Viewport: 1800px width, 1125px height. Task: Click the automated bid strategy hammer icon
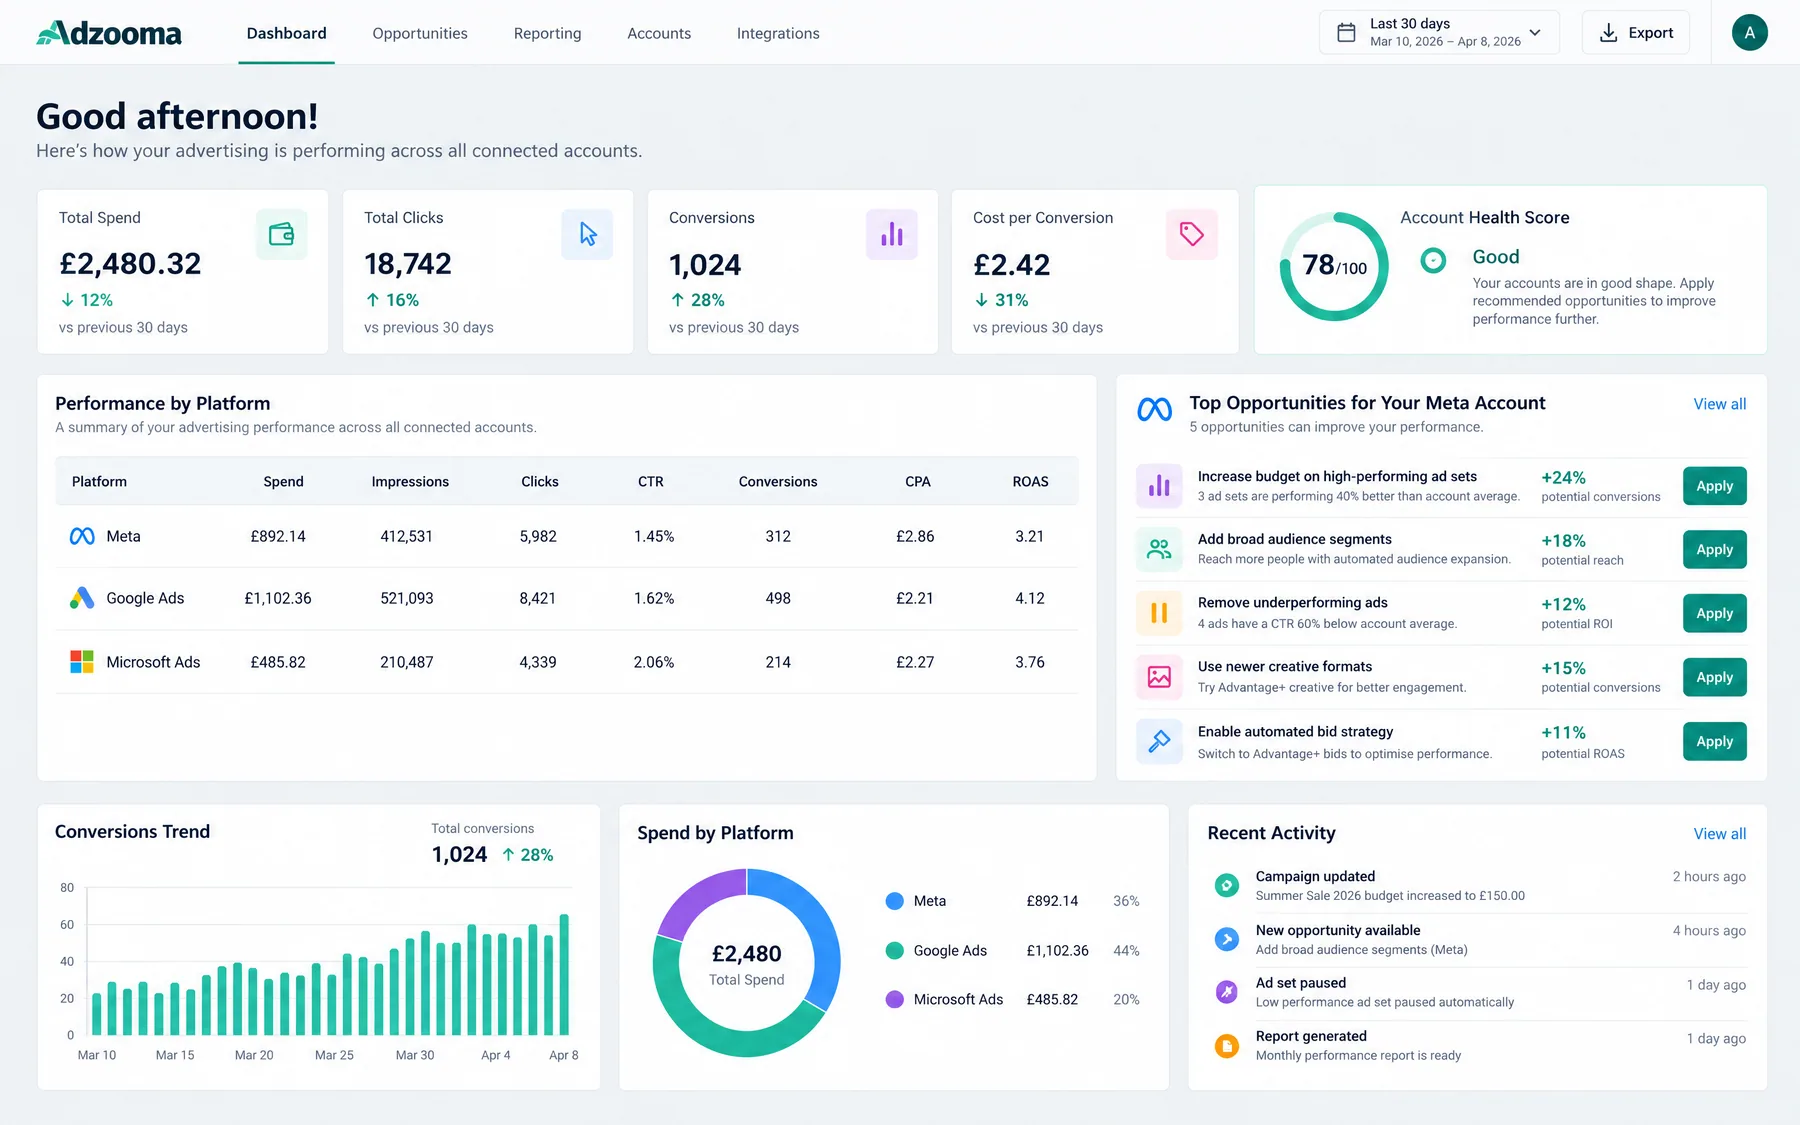(1159, 741)
